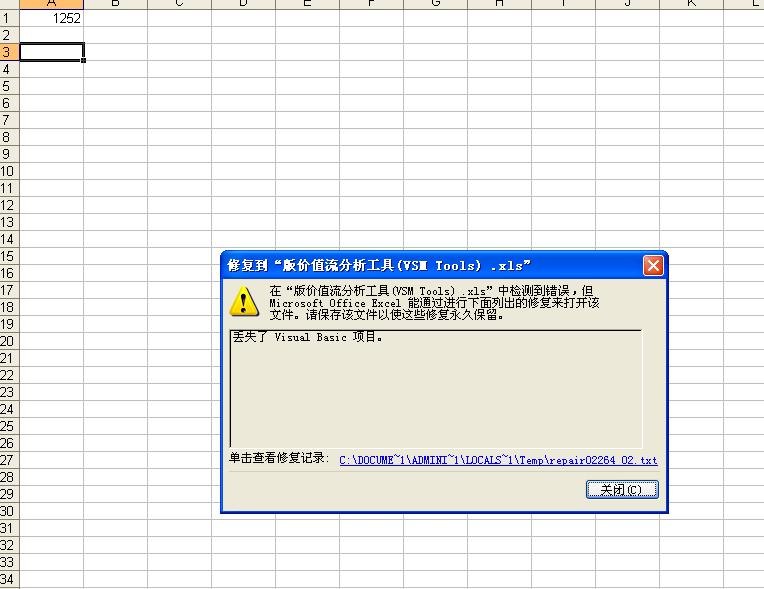
Task: Select the active cell A3
Action: (51, 52)
